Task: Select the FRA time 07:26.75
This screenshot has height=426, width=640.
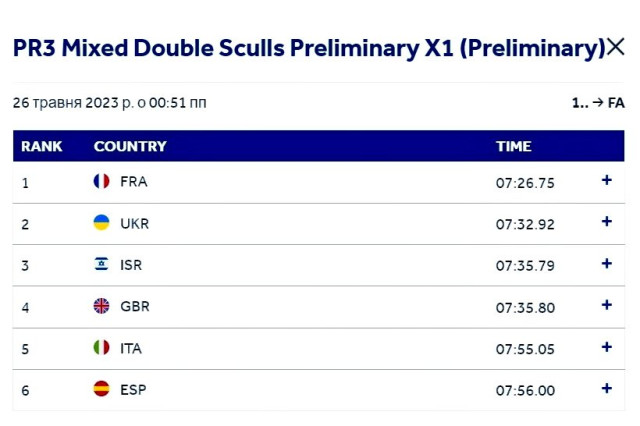Action: click(x=525, y=183)
